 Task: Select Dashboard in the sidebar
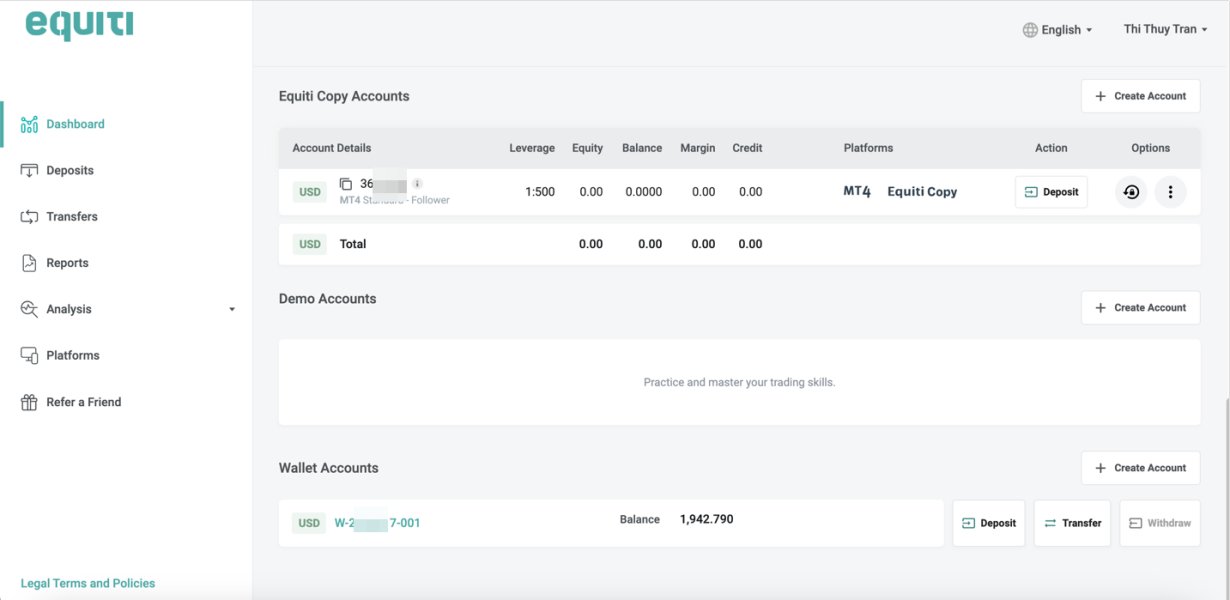75,124
